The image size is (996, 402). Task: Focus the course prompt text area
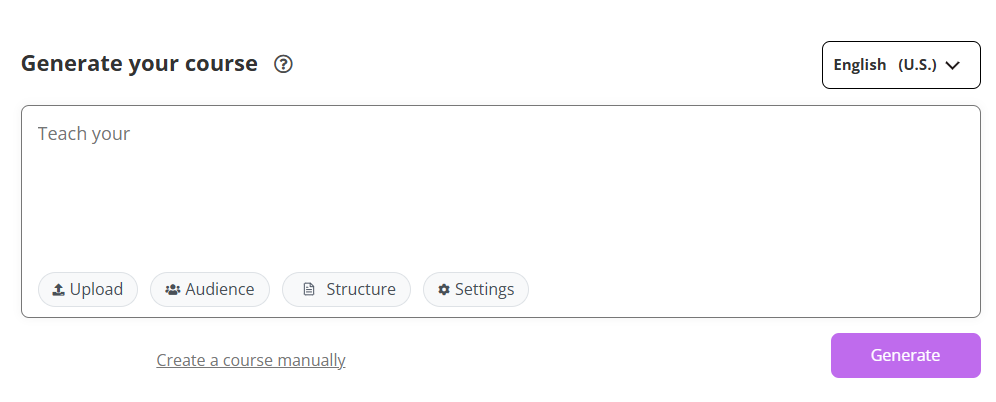coord(500,190)
